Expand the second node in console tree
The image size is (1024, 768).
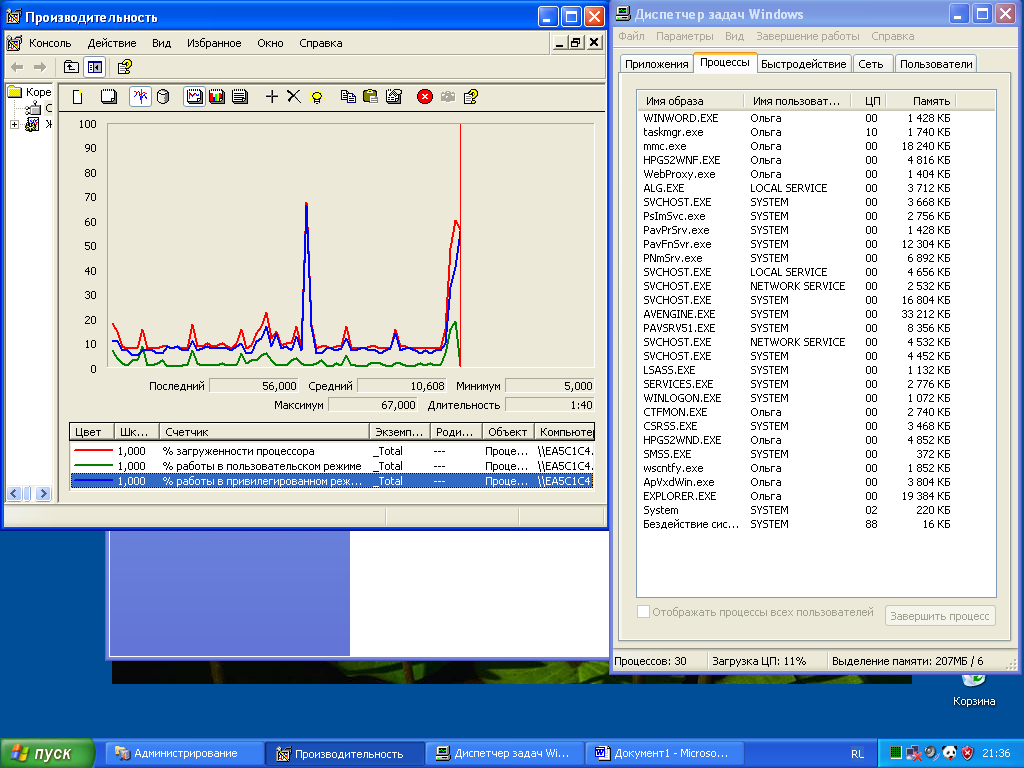[x=15, y=125]
